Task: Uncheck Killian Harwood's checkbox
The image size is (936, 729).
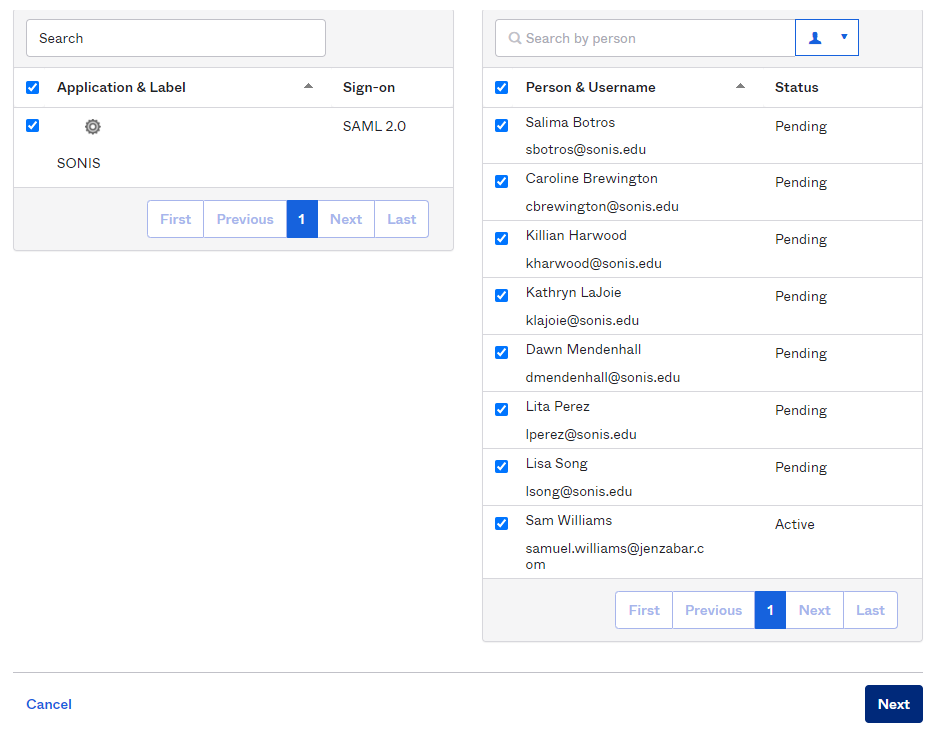Action: (501, 239)
